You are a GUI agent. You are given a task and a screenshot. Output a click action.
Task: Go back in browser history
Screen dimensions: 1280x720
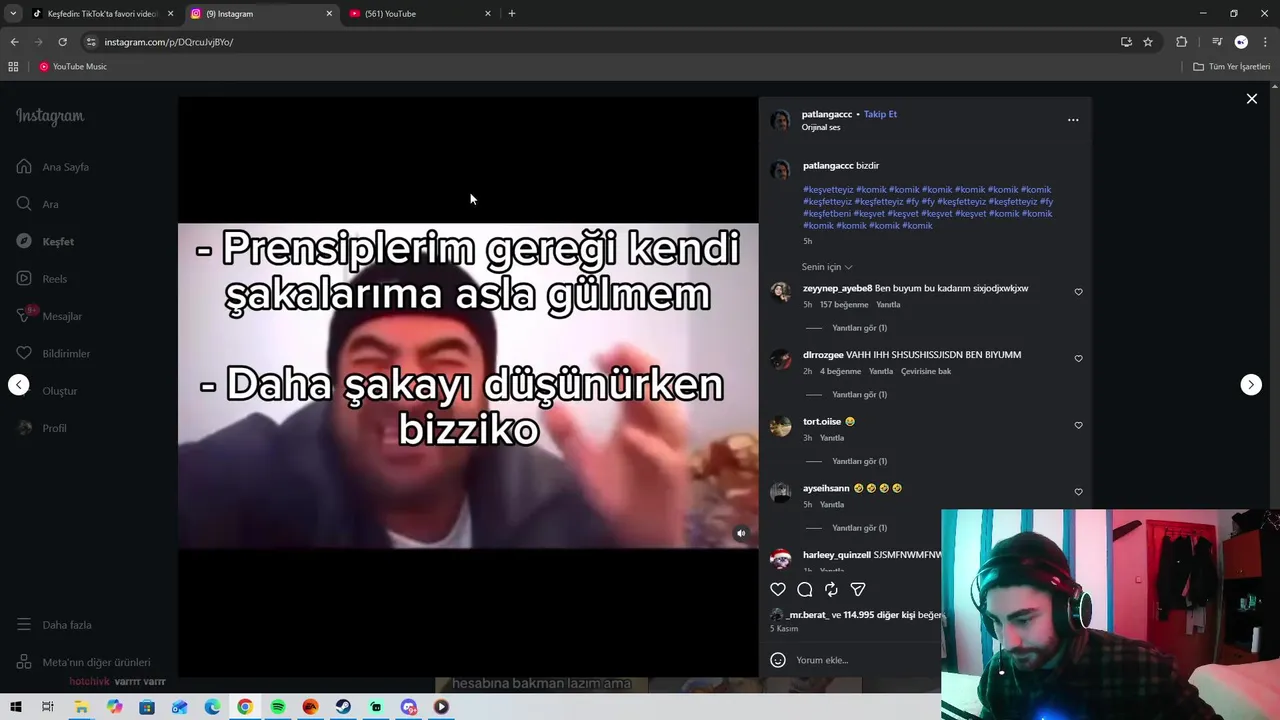coord(14,42)
